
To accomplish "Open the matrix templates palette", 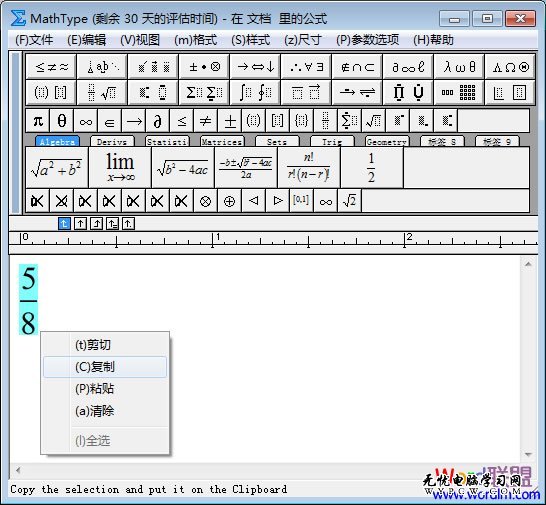I will coord(459,92).
